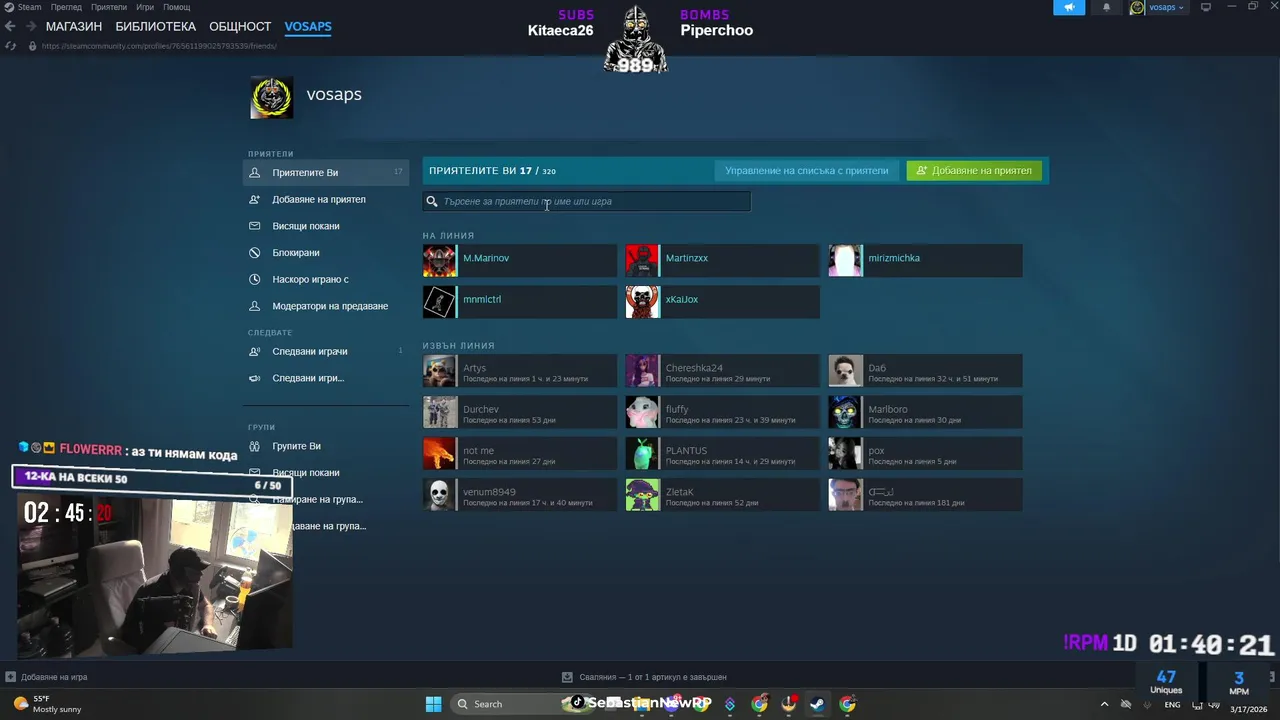Click the friends icon beside Приятелите Ви

(x=255, y=172)
